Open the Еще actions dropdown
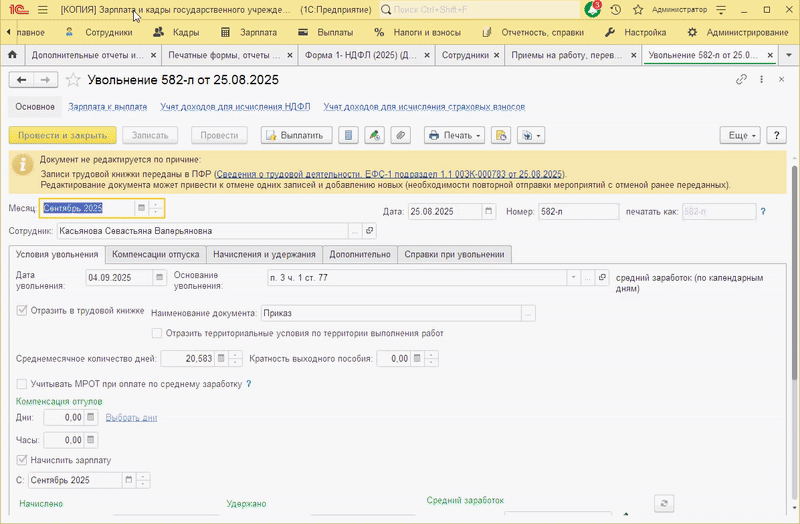The height and width of the screenshot is (524, 800). tap(740, 135)
